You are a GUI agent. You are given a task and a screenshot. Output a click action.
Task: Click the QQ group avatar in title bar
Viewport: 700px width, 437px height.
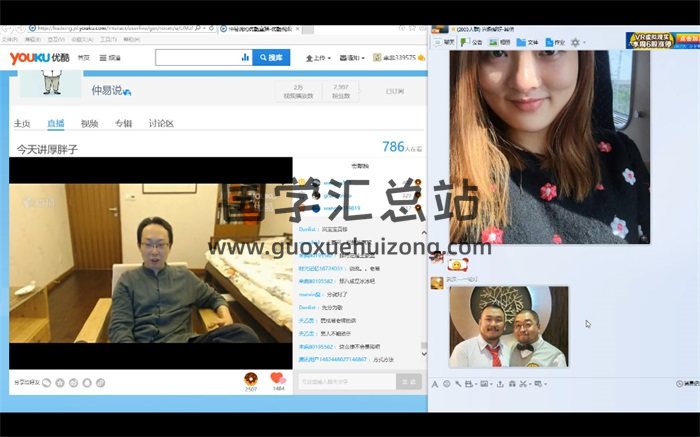coord(440,29)
